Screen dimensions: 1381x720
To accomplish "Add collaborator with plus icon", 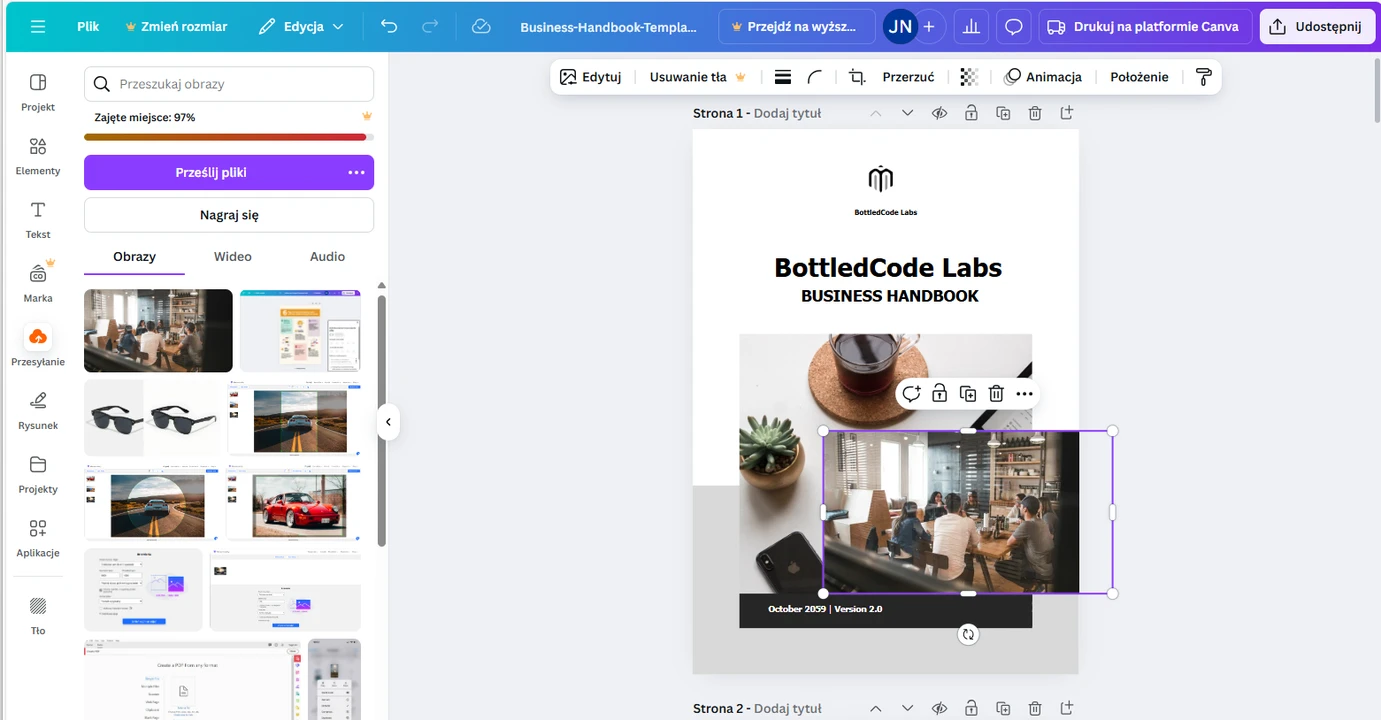I will [x=928, y=27].
